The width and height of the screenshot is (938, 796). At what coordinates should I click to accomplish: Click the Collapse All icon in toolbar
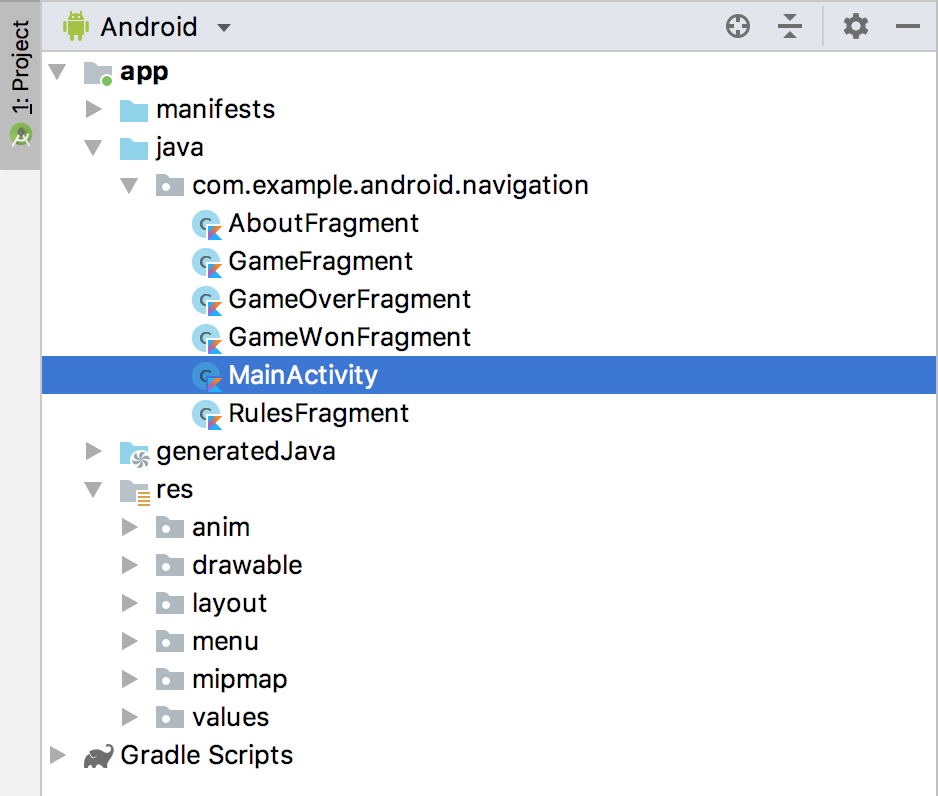pyautogui.click(x=790, y=27)
